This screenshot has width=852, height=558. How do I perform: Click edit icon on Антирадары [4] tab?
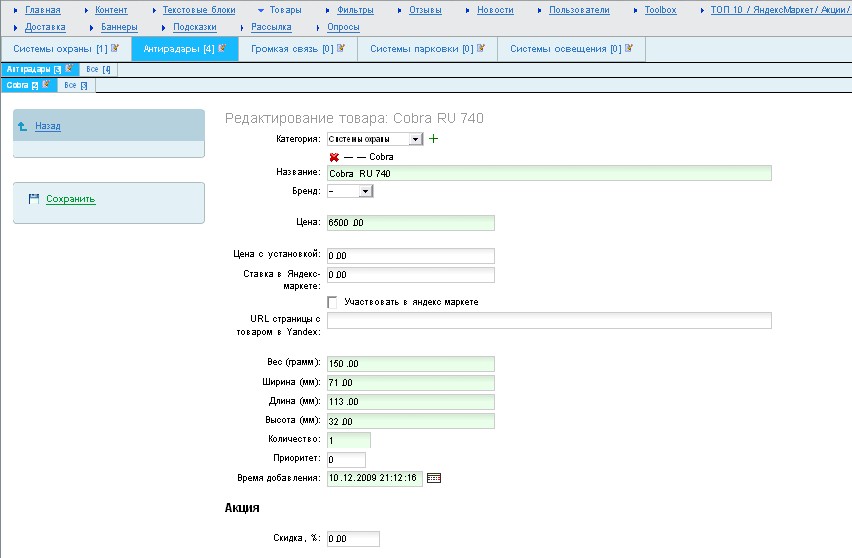click(x=222, y=48)
